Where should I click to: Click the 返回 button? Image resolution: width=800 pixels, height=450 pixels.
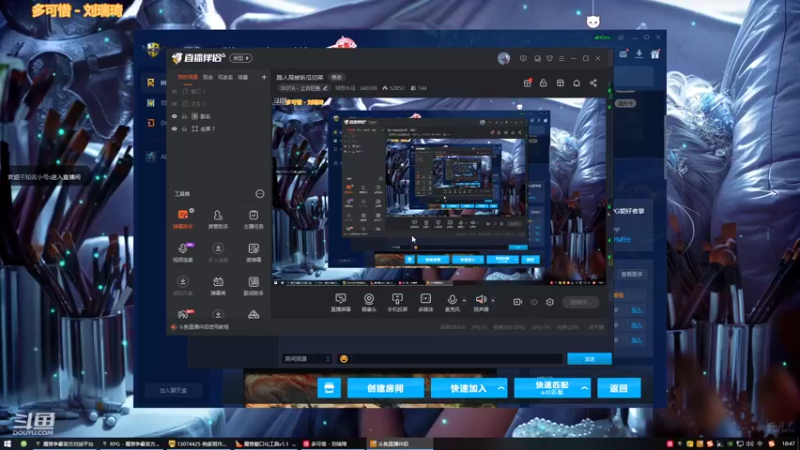click(619, 388)
